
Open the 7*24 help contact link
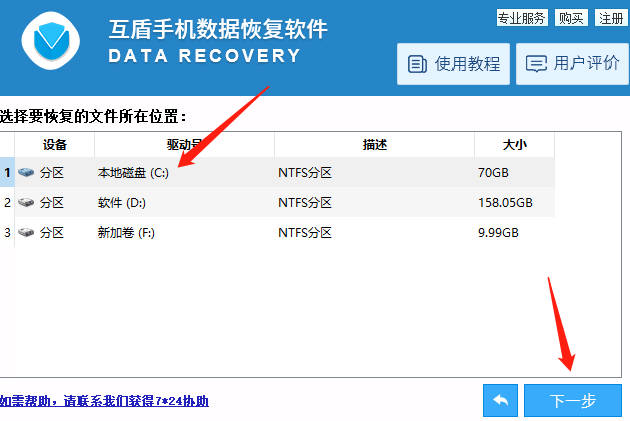[104, 401]
